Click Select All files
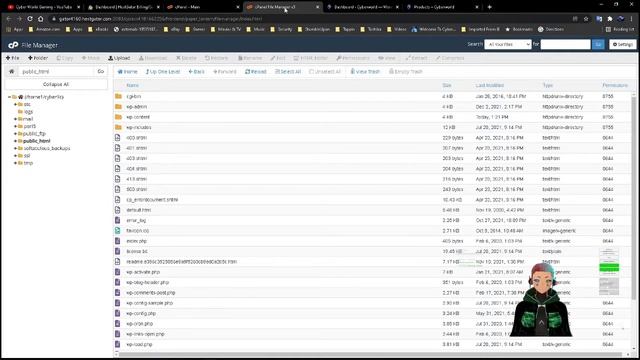640x360 pixels. click(x=288, y=71)
